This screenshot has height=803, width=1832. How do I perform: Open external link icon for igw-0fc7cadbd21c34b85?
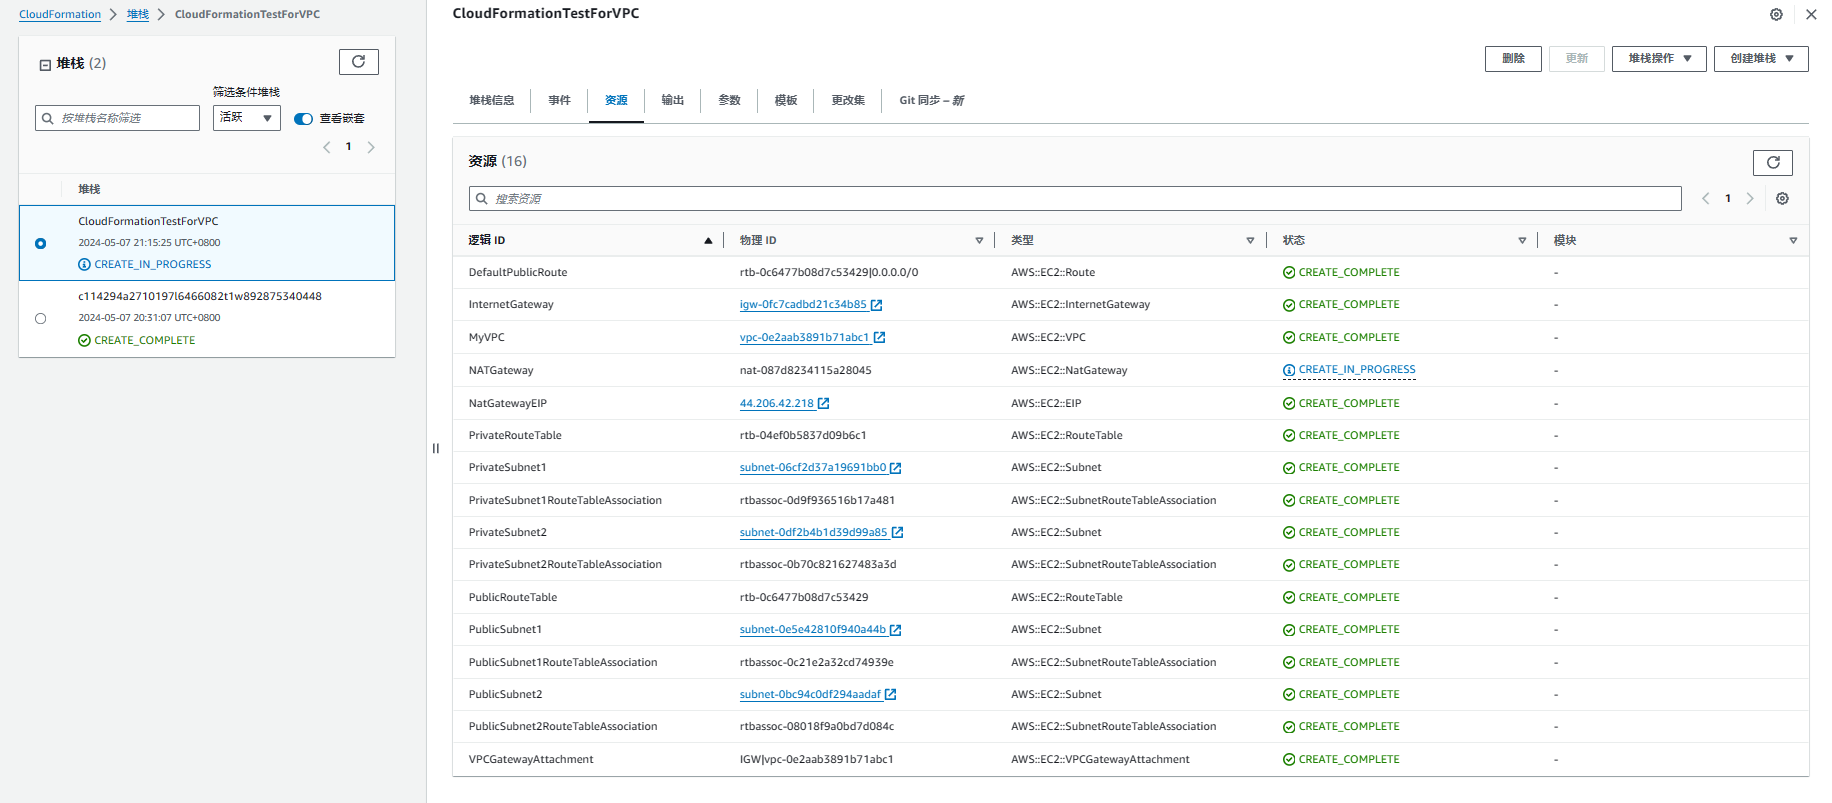(876, 305)
